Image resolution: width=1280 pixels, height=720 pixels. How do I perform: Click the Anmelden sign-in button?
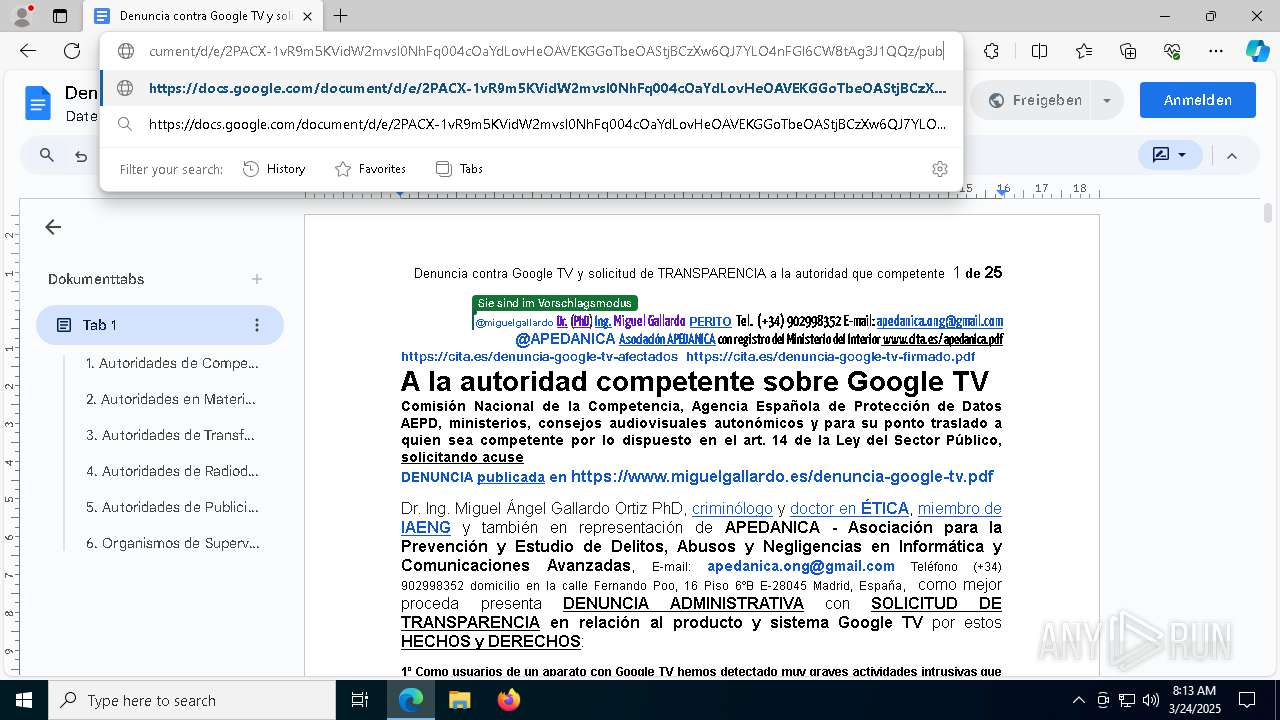[x=1197, y=100]
